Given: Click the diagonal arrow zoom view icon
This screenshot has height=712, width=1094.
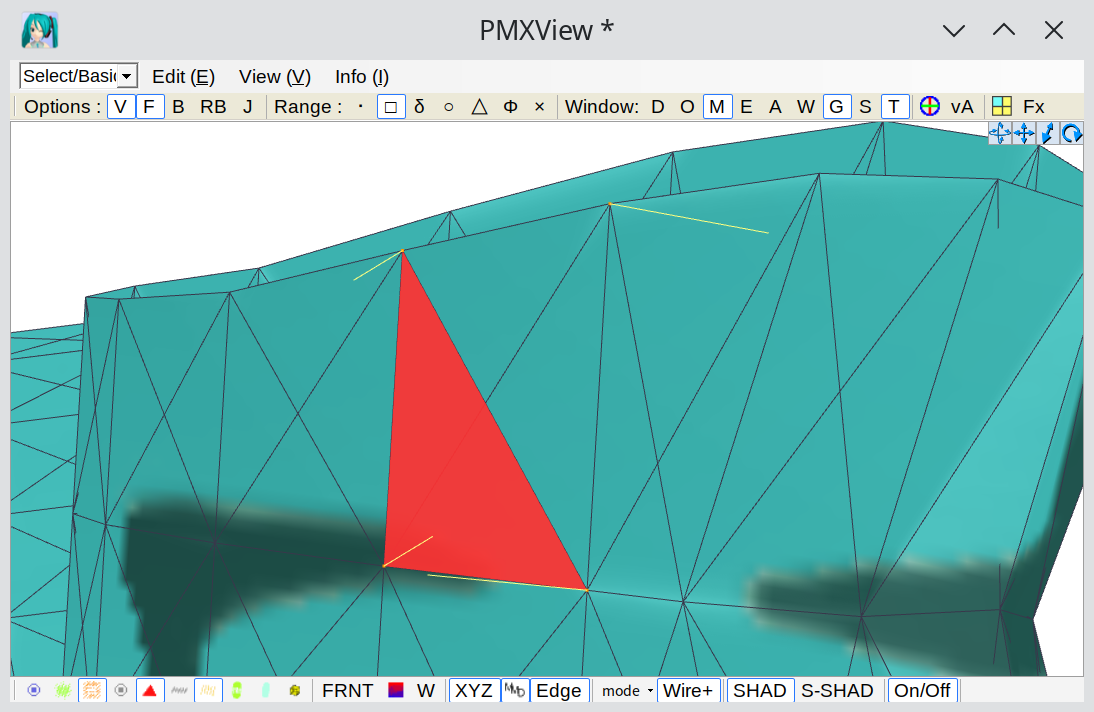Looking at the screenshot, I should (x=1047, y=133).
